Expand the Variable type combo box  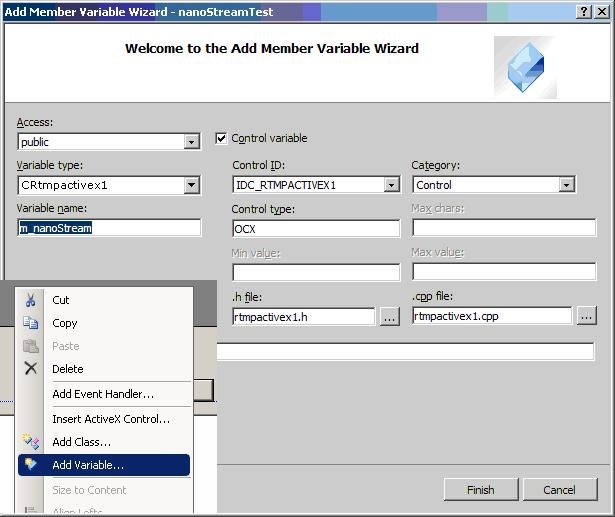pos(192,185)
